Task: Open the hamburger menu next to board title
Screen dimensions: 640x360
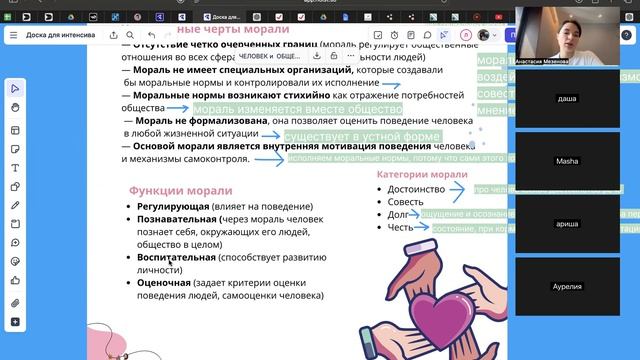Action: pos(13,35)
